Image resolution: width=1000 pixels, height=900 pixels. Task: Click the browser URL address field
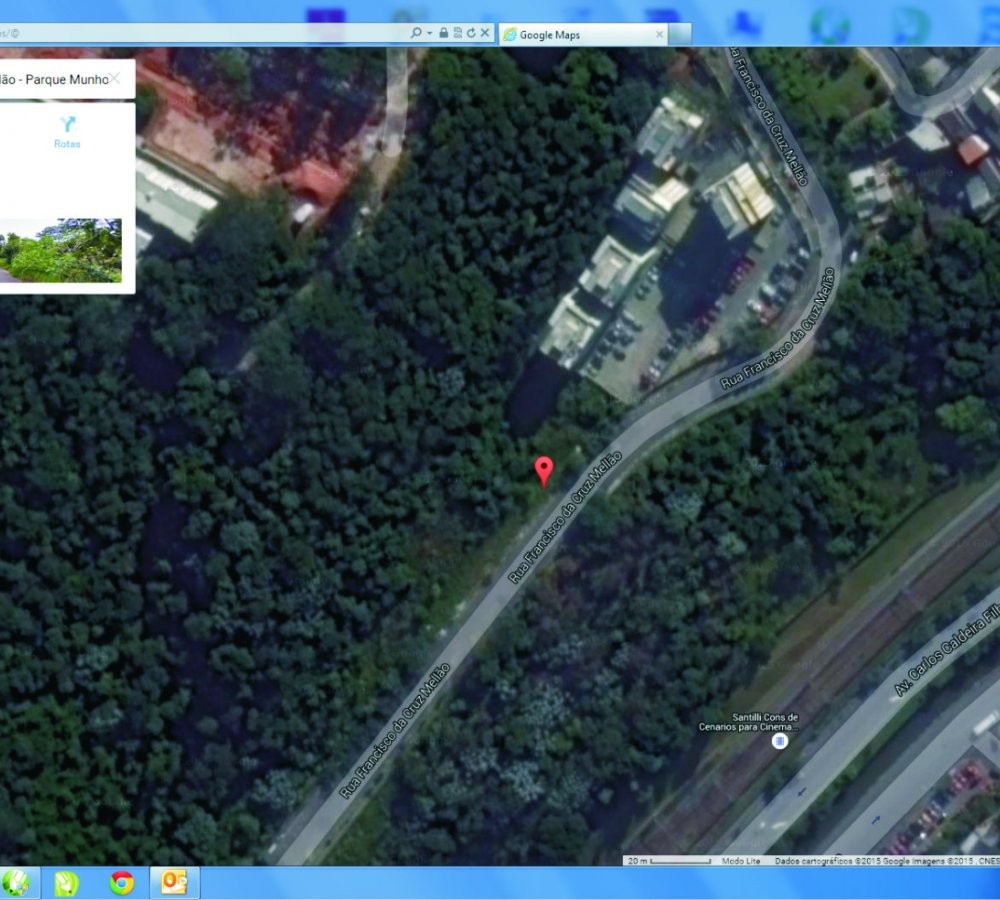point(200,33)
